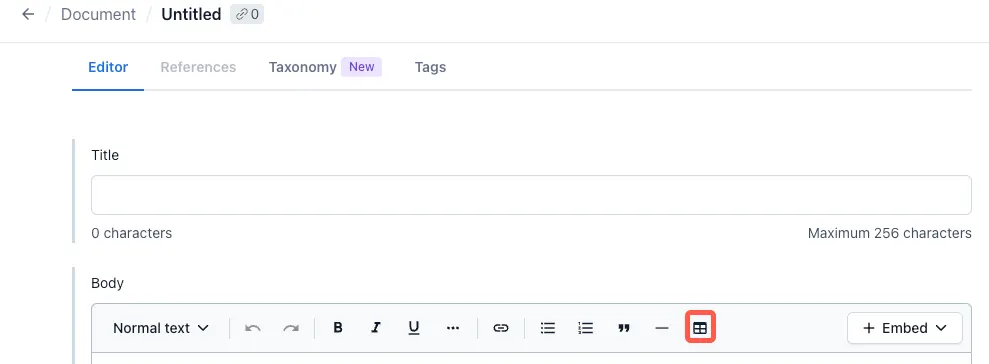Image resolution: width=989 pixels, height=364 pixels.
Task: Open the Normal text style dropdown
Action: tap(161, 328)
